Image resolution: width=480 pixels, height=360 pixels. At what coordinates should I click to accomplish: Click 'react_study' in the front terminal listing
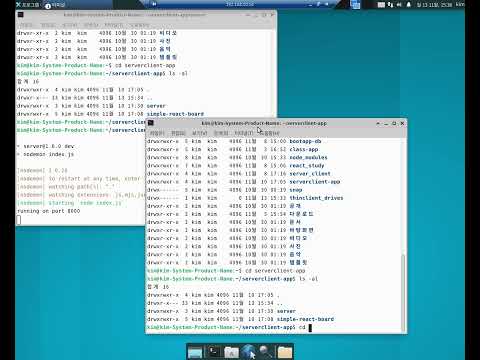pyautogui.click(x=307, y=165)
